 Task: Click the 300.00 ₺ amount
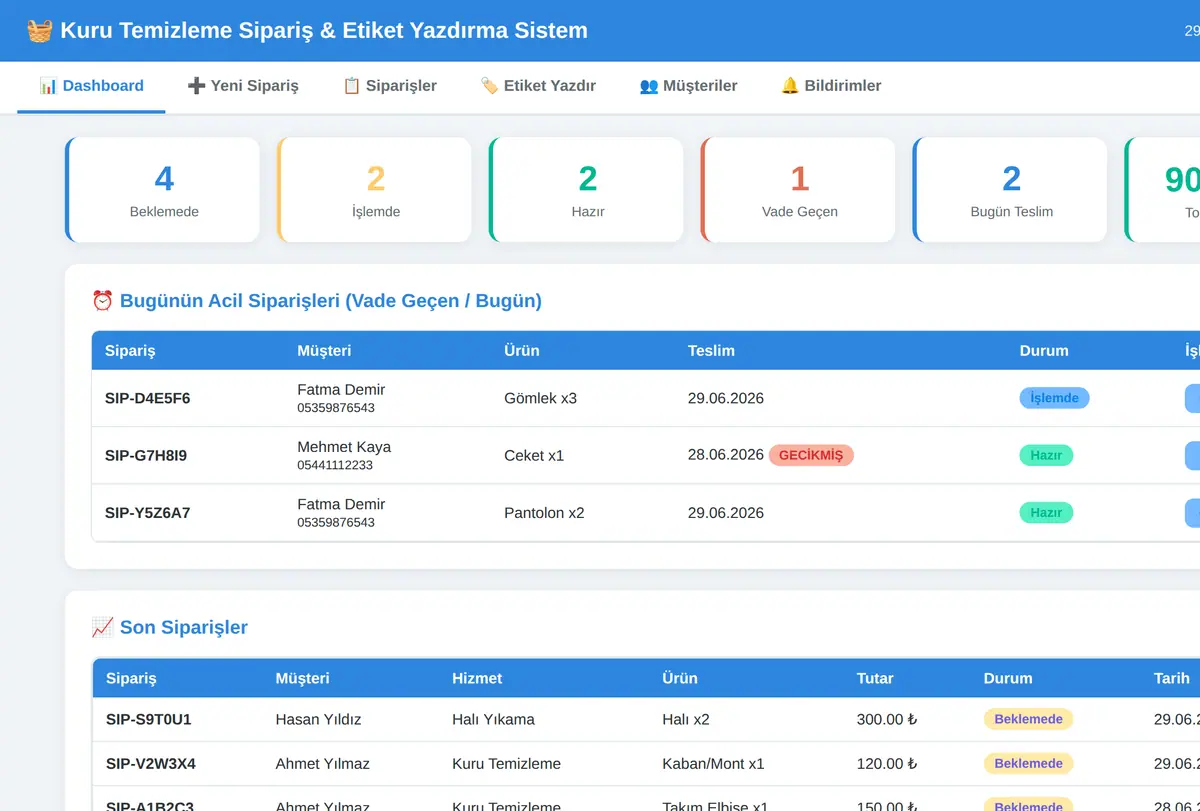pos(887,719)
